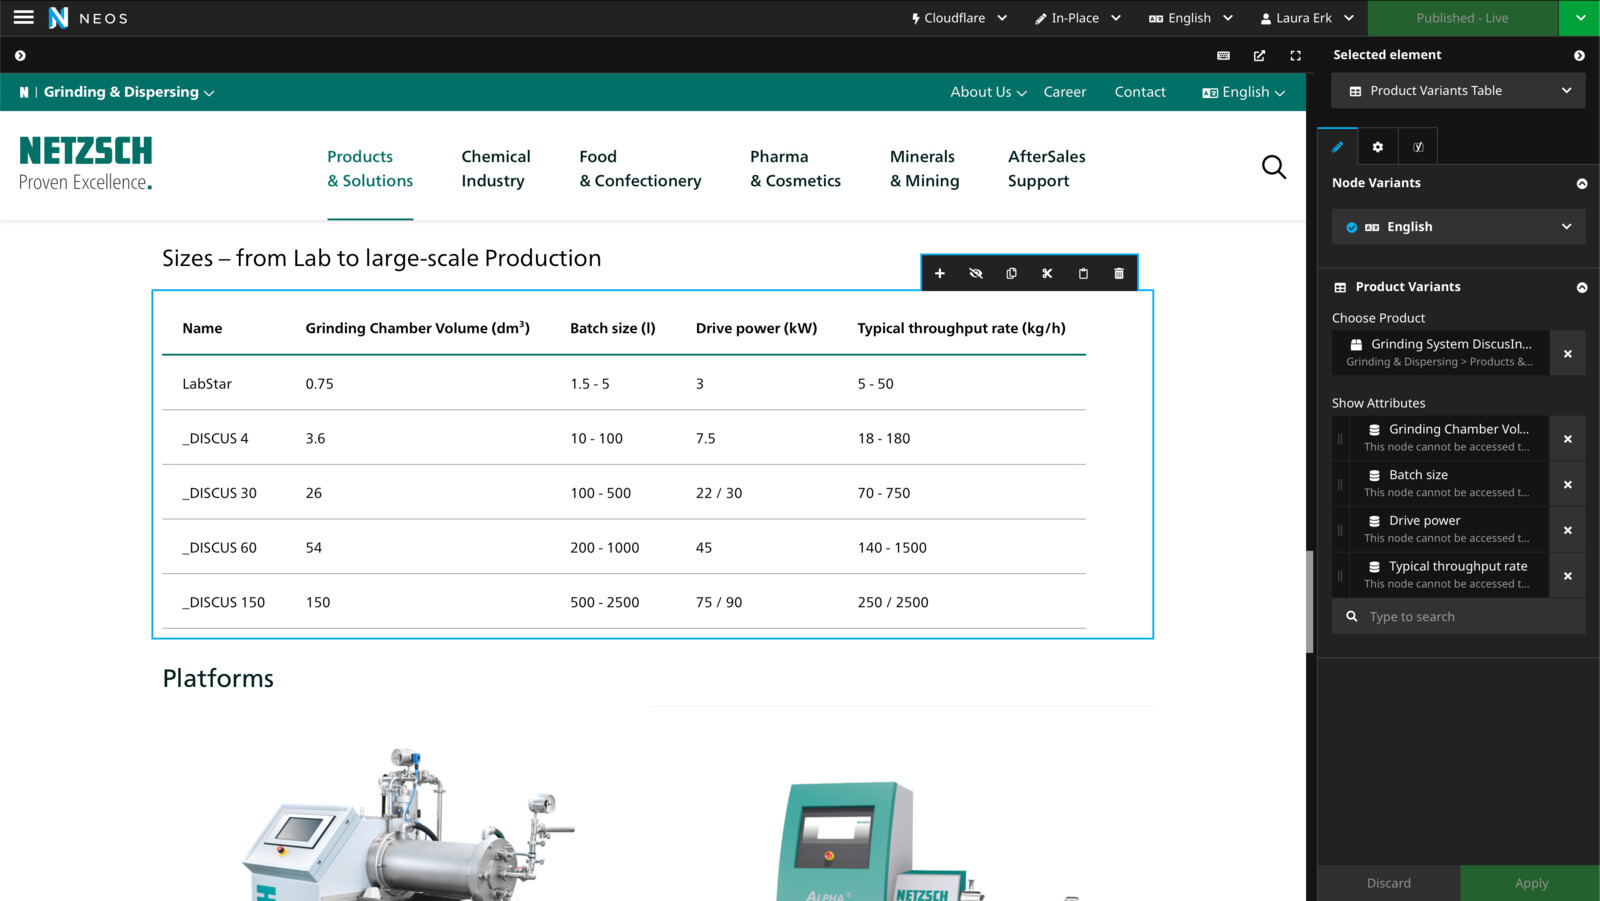The height and width of the screenshot is (901, 1600).
Task: Click the Published - Live button
Action: [1462, 18]
